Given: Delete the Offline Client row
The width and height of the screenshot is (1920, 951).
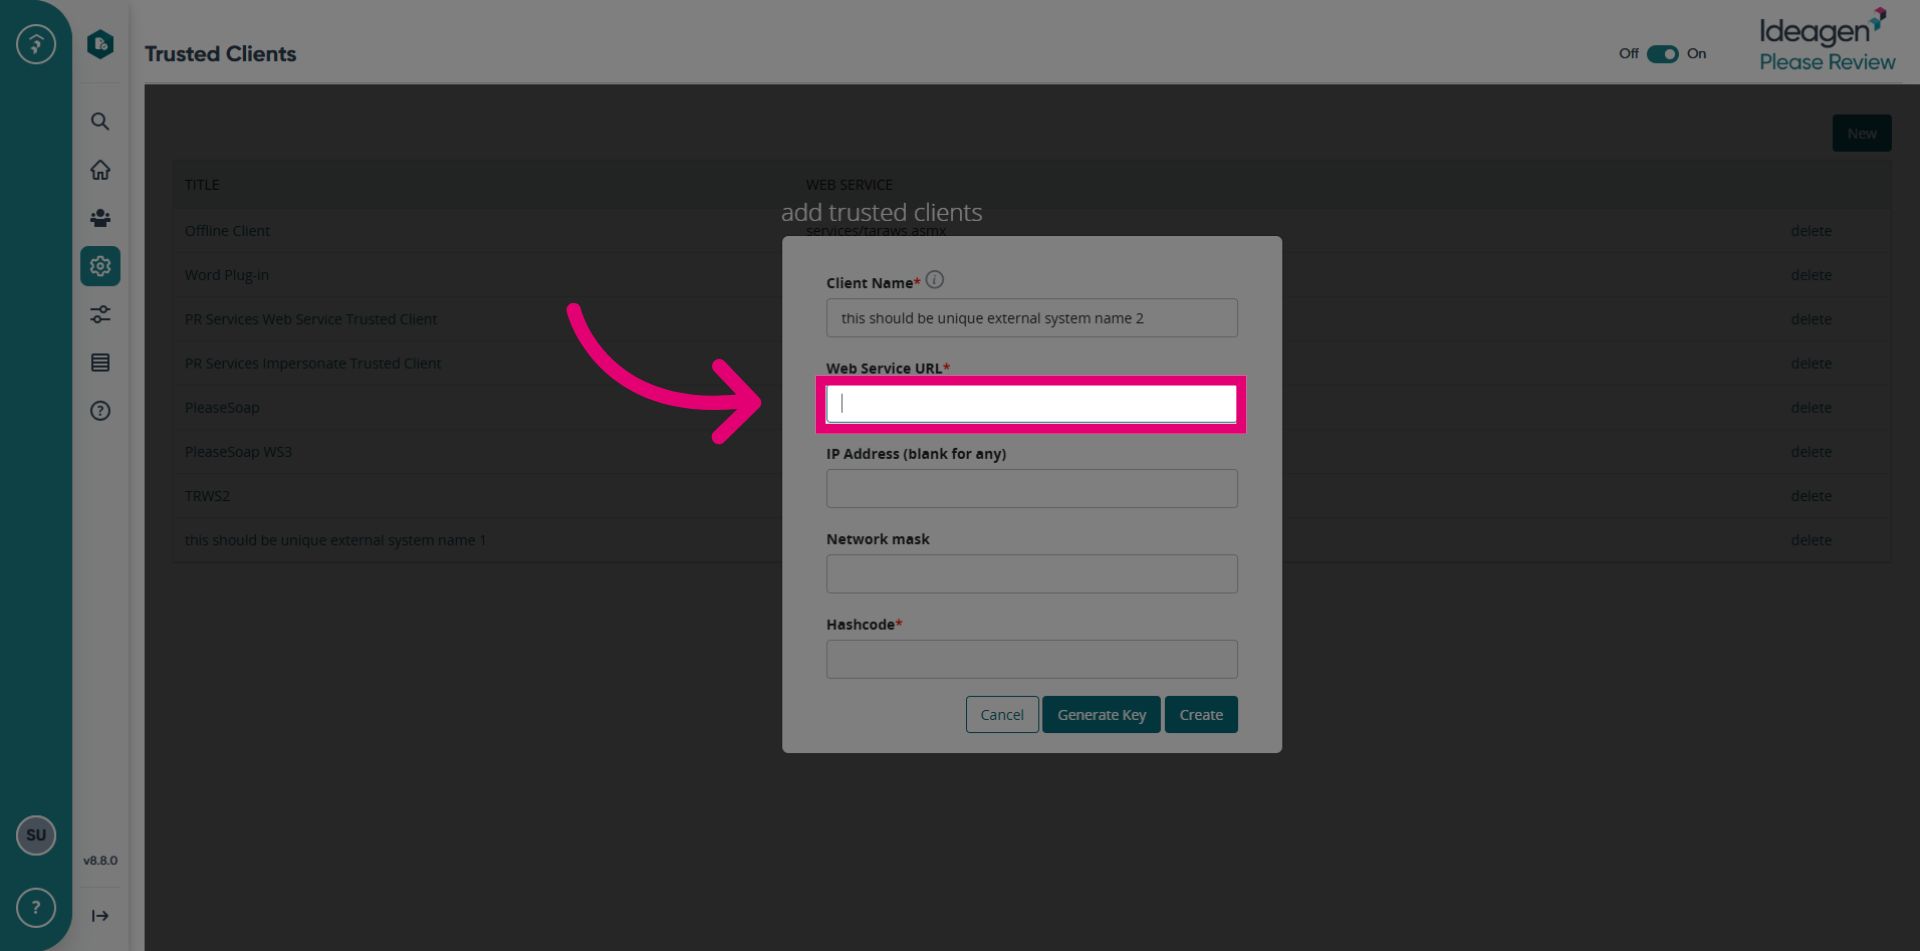Looking at the screenshot, I should click(x=1811, y=231).
